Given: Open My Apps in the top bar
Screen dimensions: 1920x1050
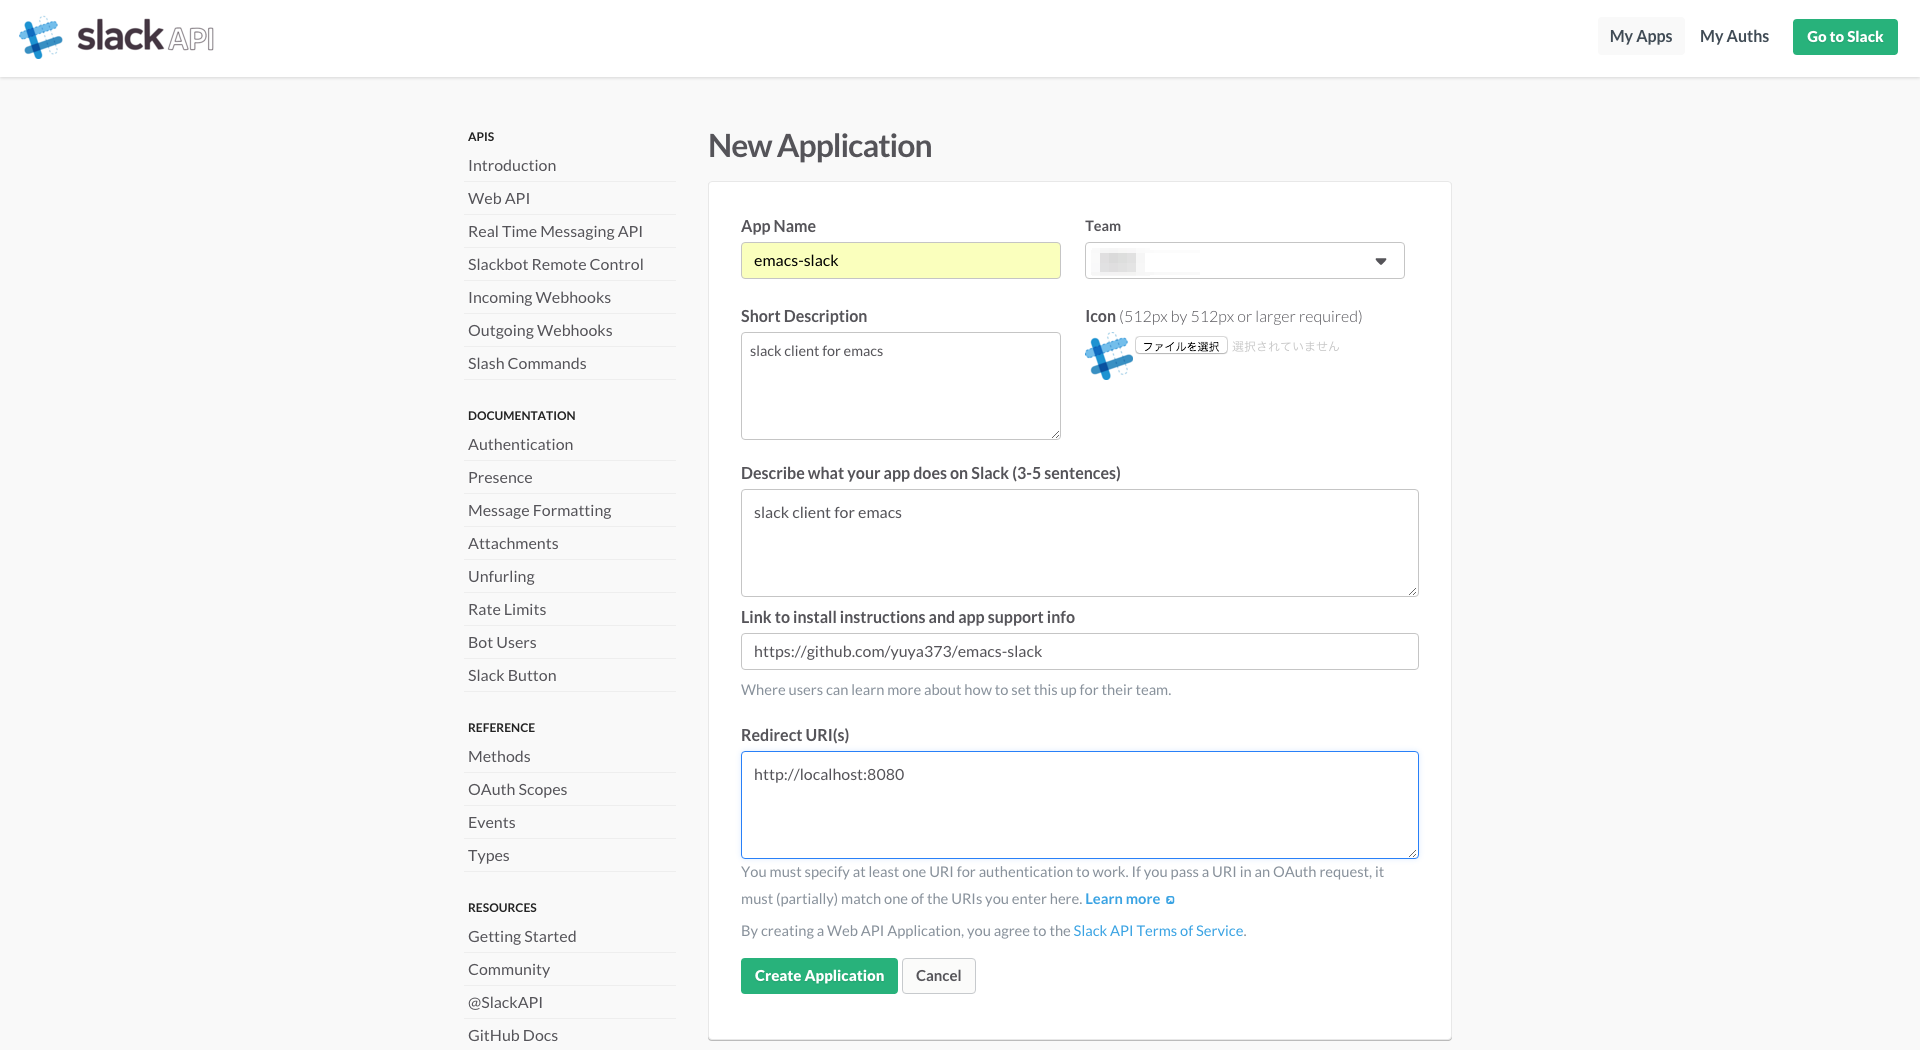Looking at the screenshot, I should [x=1641, y=36].
